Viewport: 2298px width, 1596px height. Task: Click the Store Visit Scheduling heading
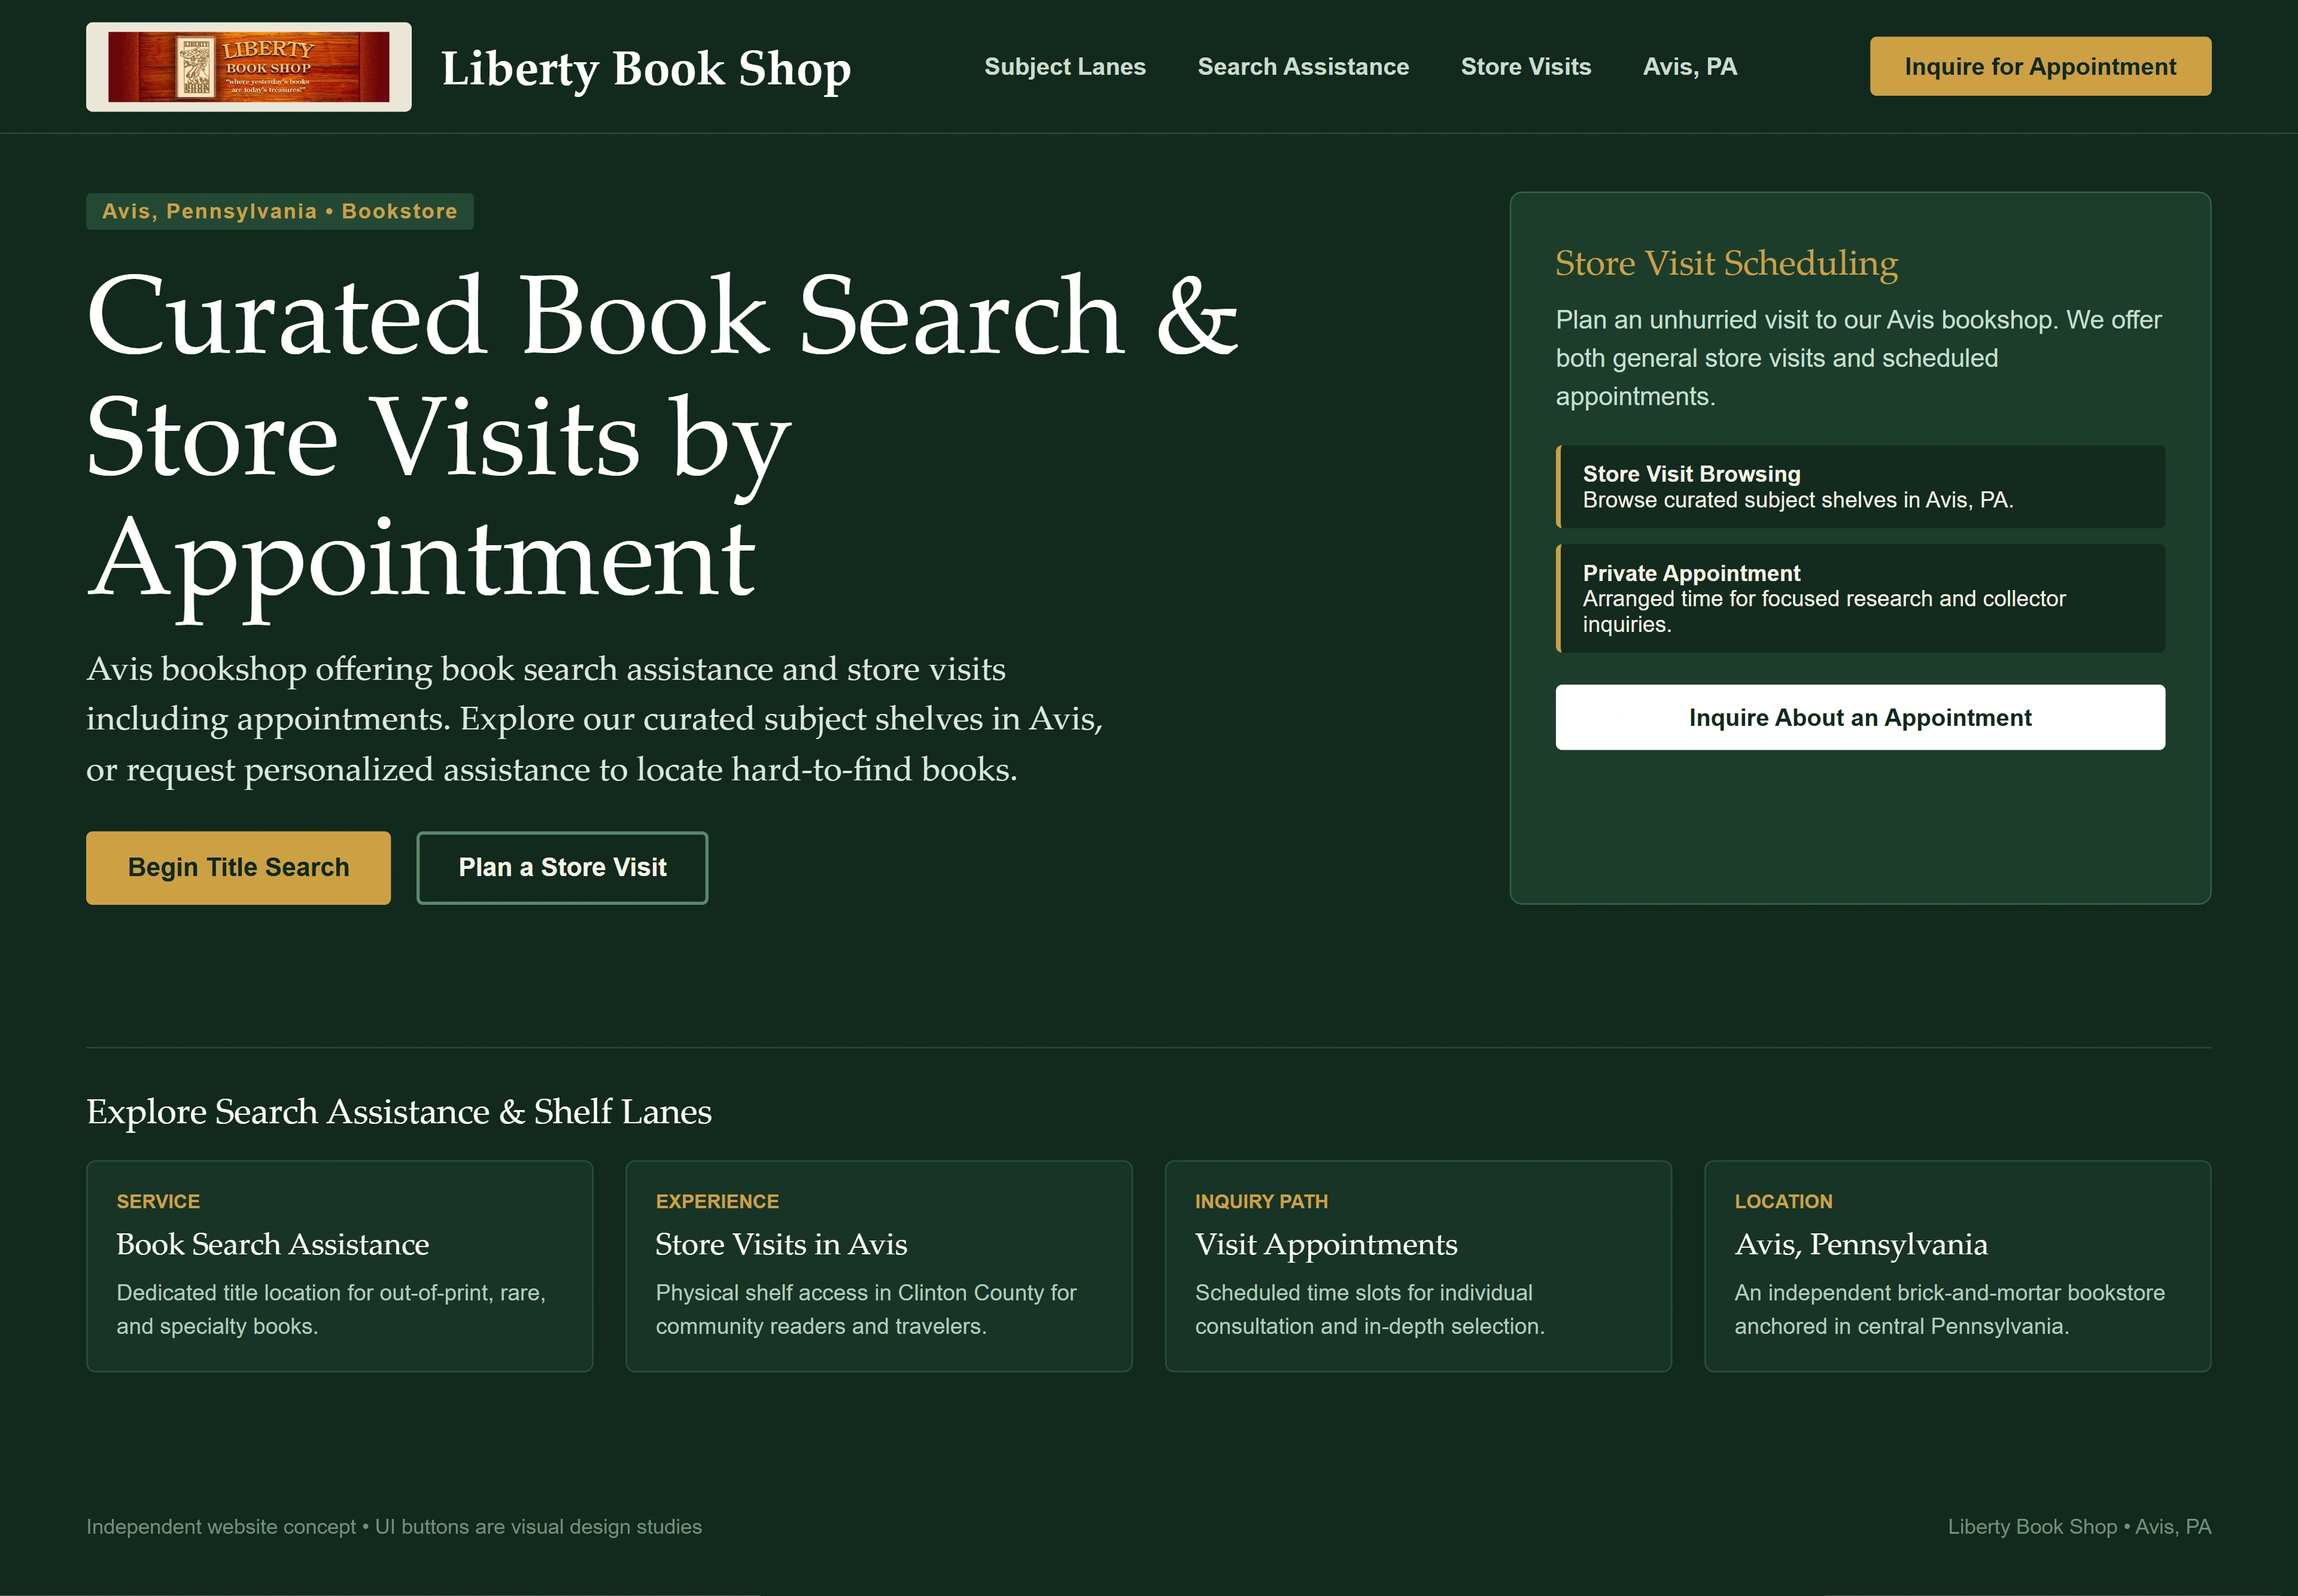point(1726,263)
